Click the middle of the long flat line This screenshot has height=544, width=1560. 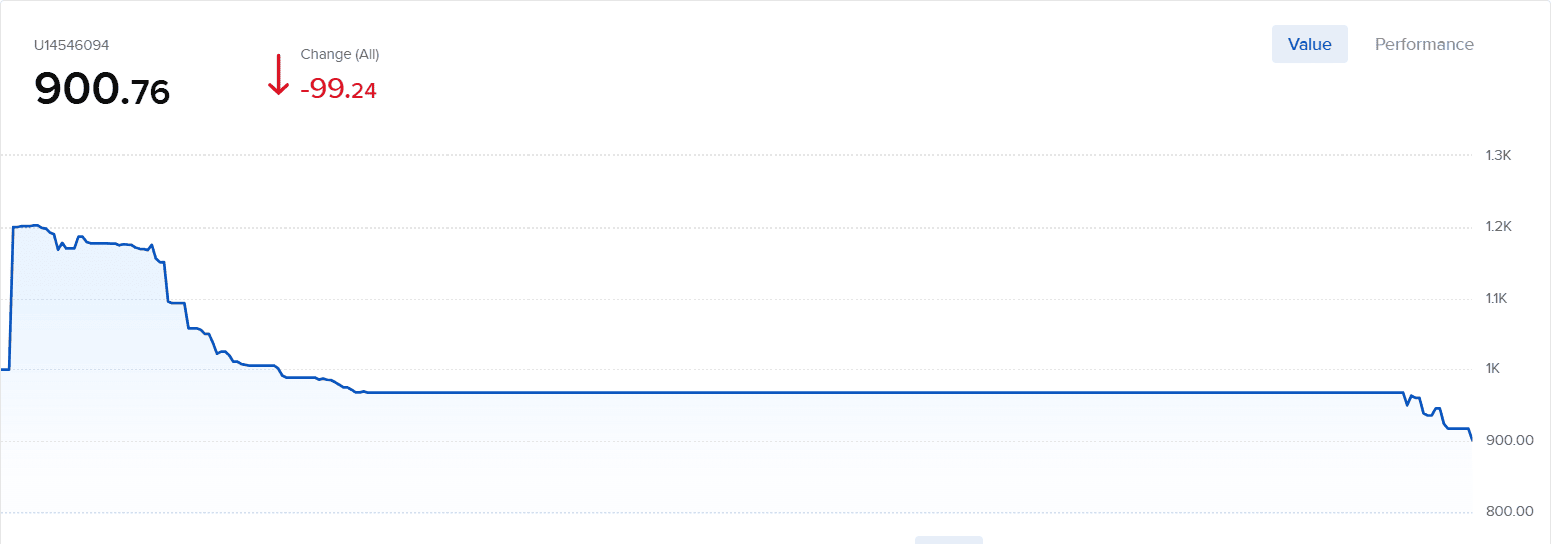(x=880, y=392)
